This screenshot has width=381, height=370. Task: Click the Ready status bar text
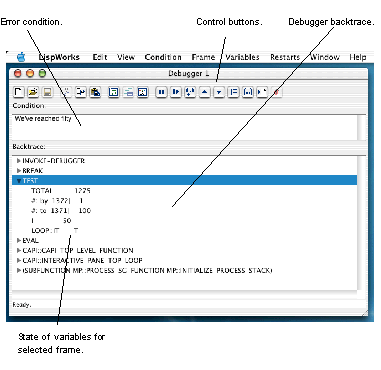22,305
